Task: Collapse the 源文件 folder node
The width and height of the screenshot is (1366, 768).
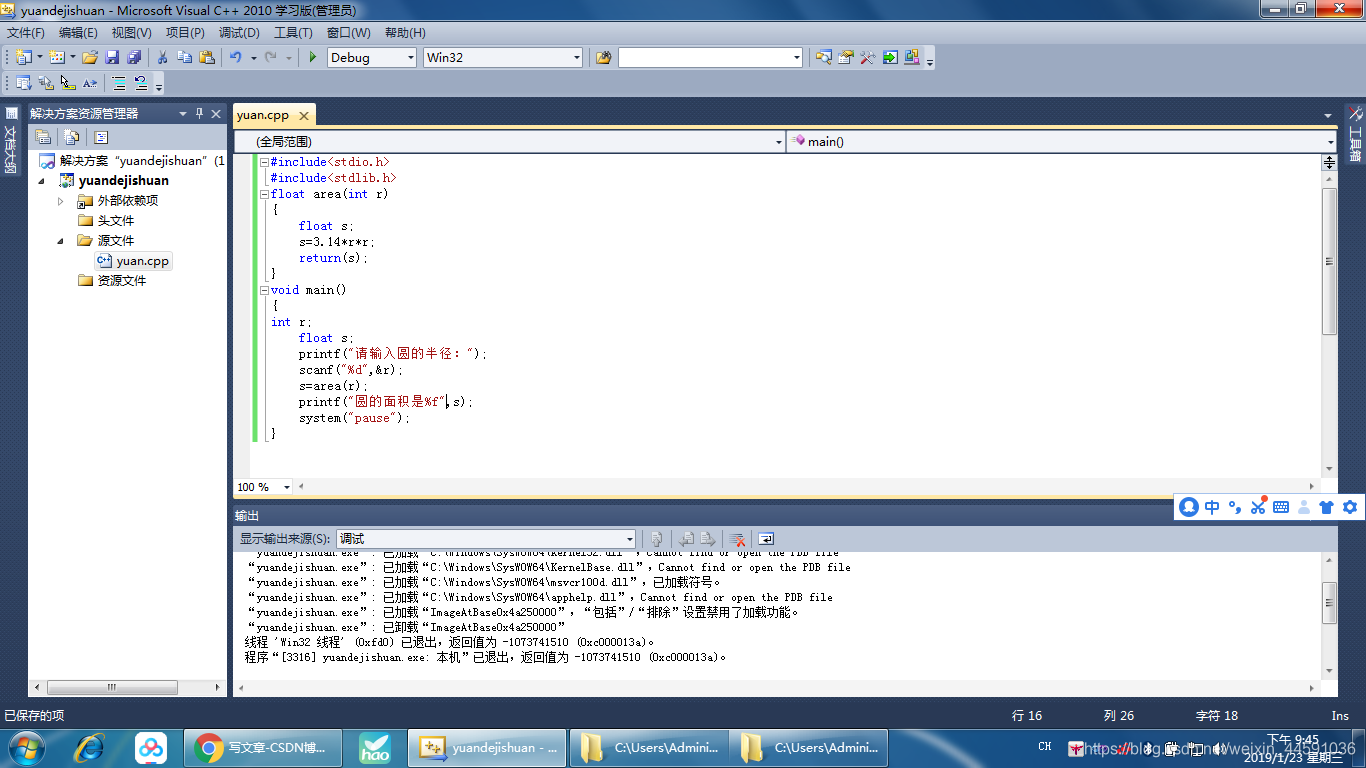Action: [60, 241]
